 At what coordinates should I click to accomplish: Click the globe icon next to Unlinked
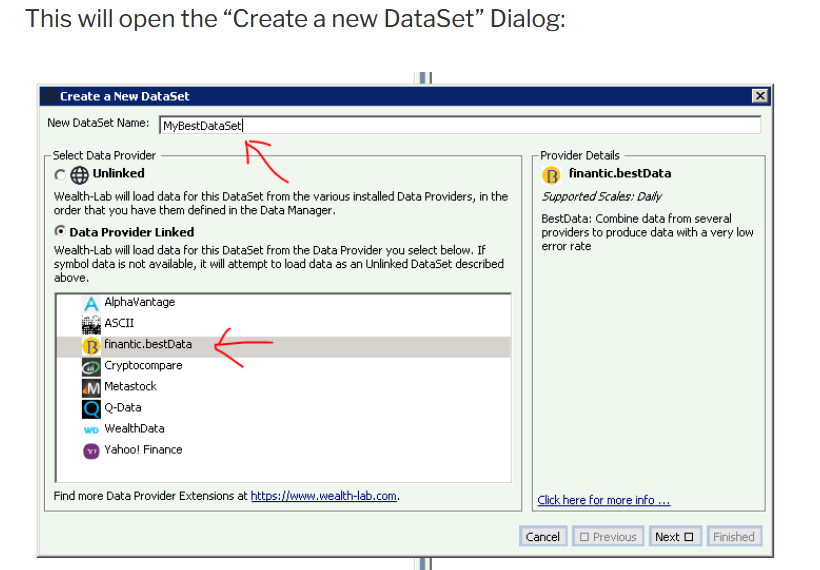(x=79, y=175)
